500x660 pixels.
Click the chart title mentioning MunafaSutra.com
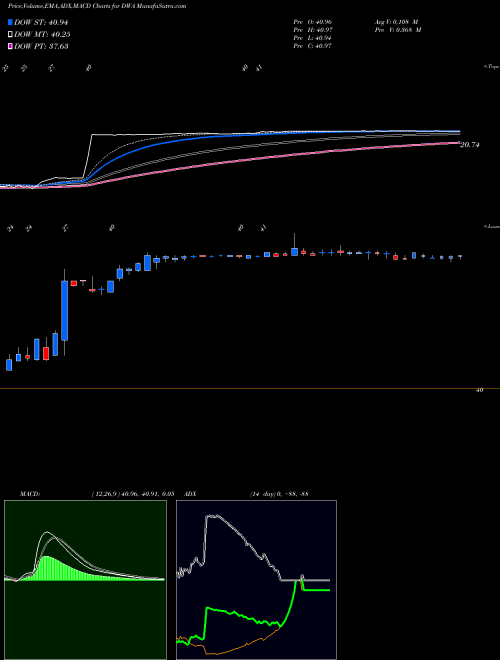point(97,6)
